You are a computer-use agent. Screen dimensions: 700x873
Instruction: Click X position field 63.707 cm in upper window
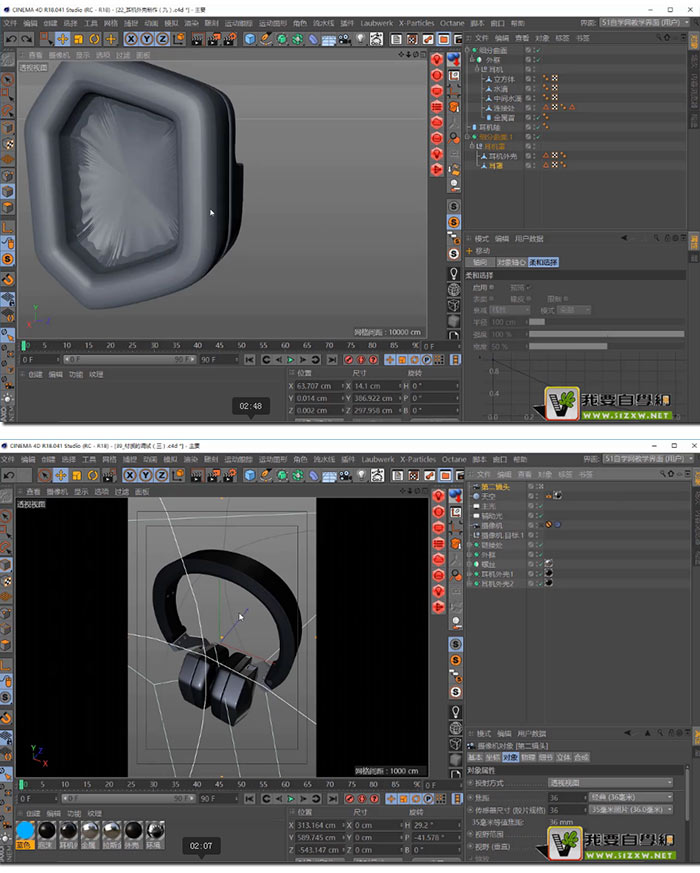[319, 386]
